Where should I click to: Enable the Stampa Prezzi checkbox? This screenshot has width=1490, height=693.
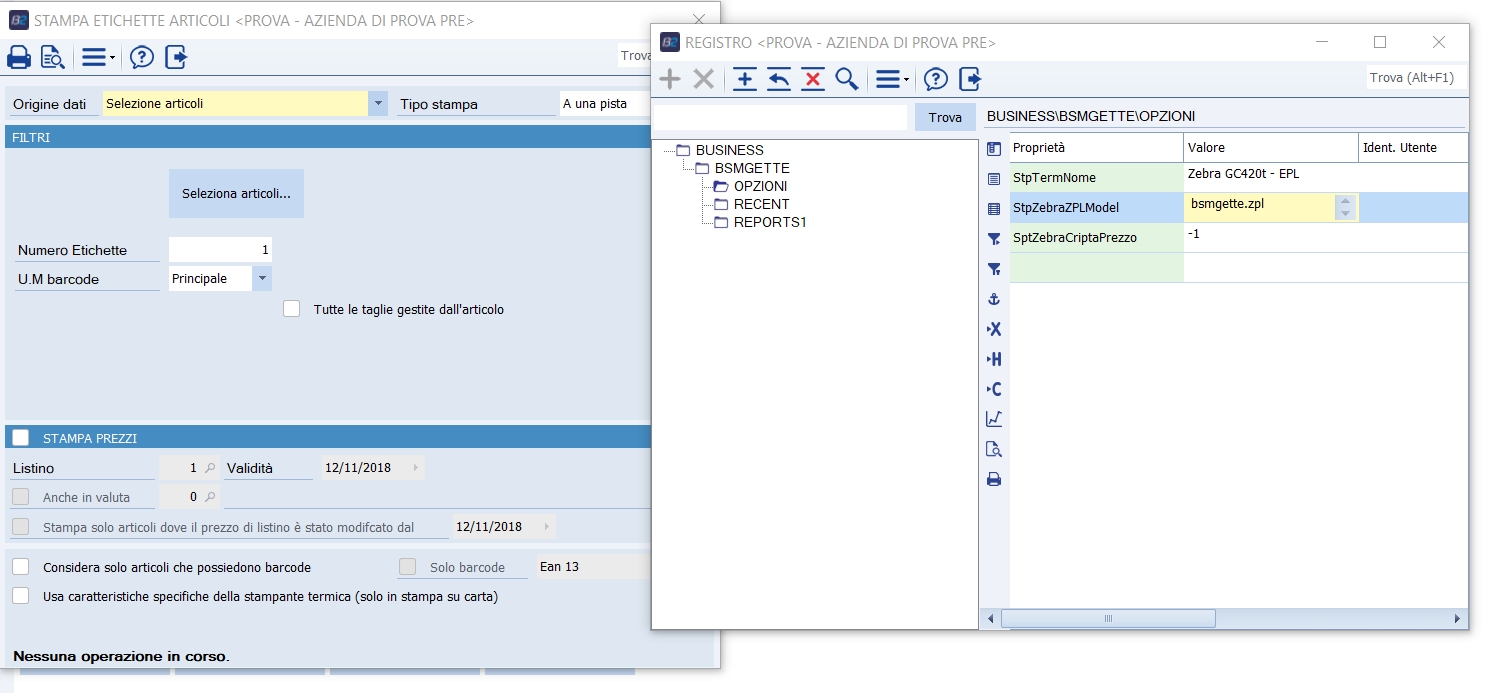21,437
